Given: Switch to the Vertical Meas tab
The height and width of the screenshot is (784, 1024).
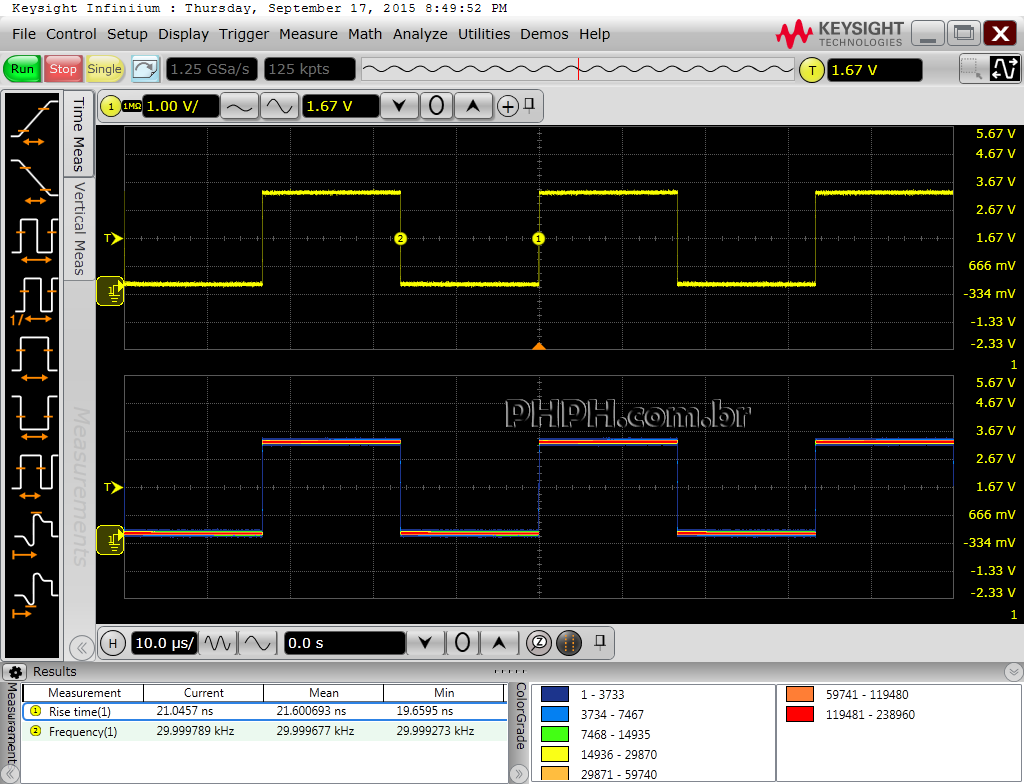Looking at the screenshot, I should coord(79,228).
